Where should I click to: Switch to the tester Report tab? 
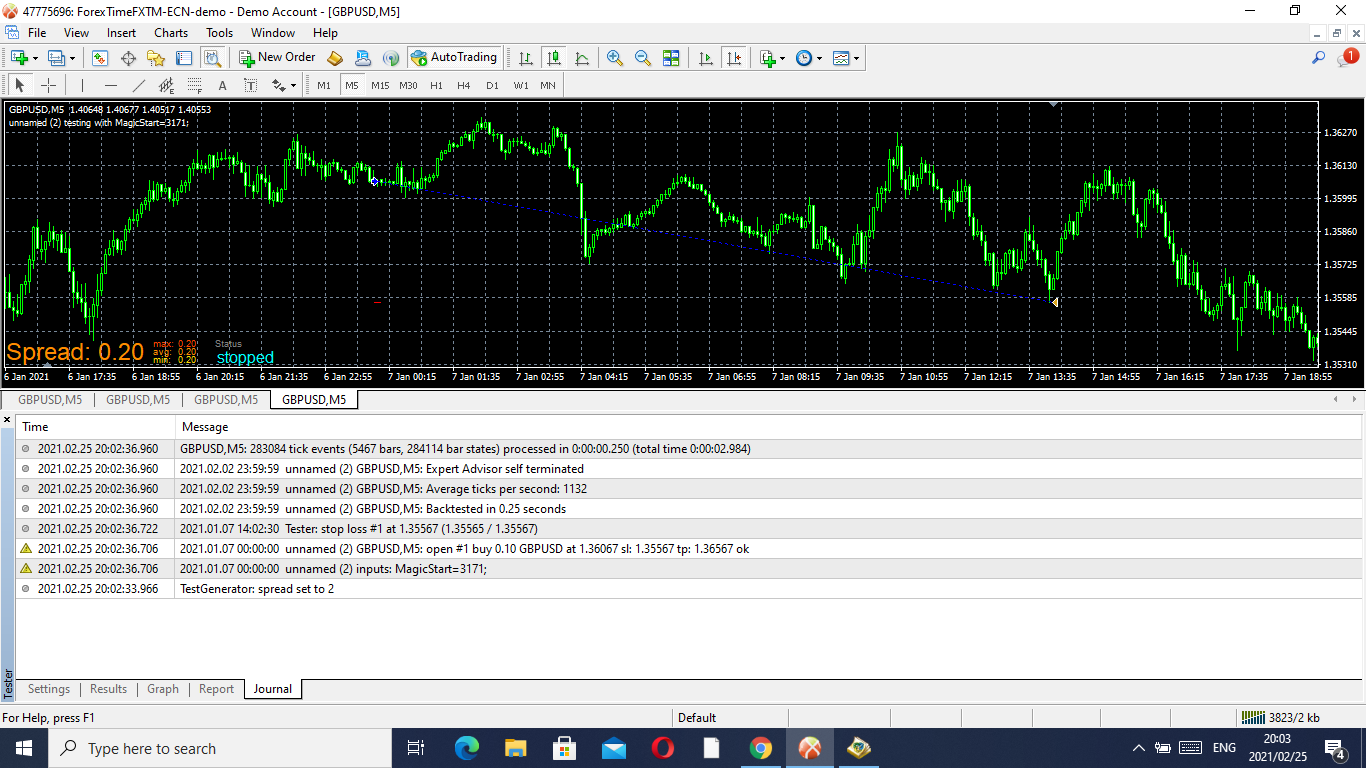[x=216, y=689]
